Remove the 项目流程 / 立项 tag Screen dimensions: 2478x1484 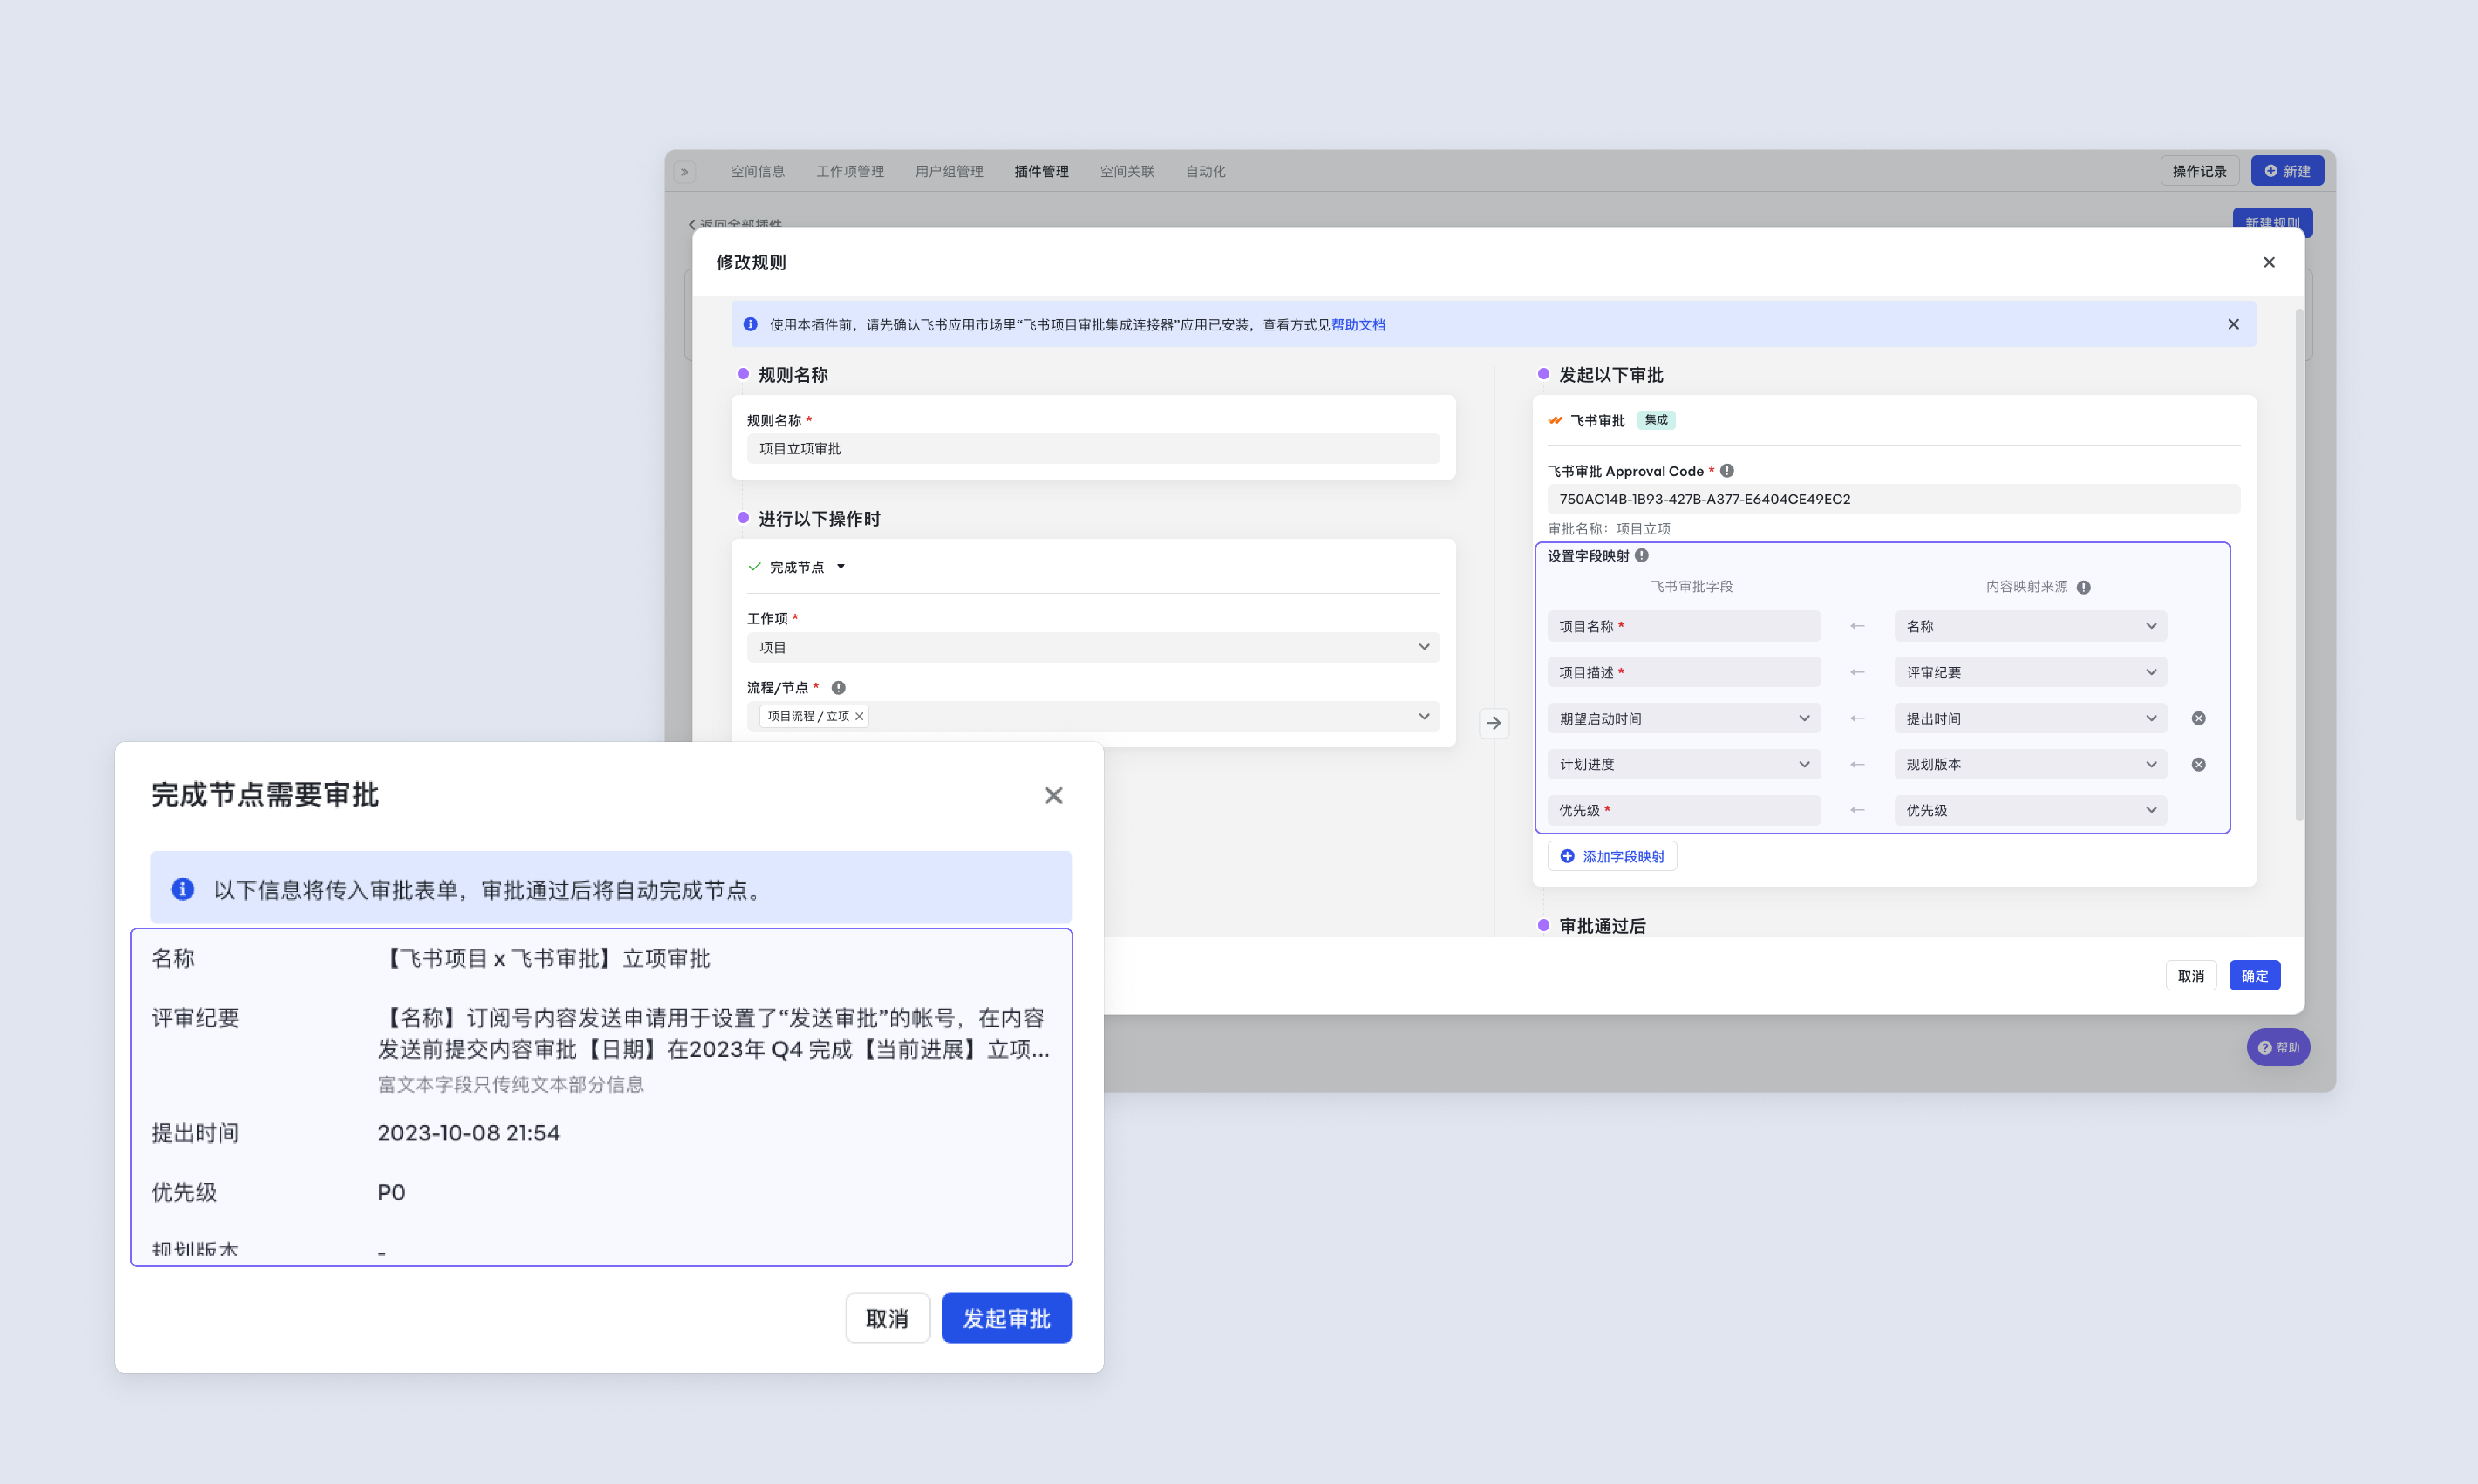click(859, 716)
